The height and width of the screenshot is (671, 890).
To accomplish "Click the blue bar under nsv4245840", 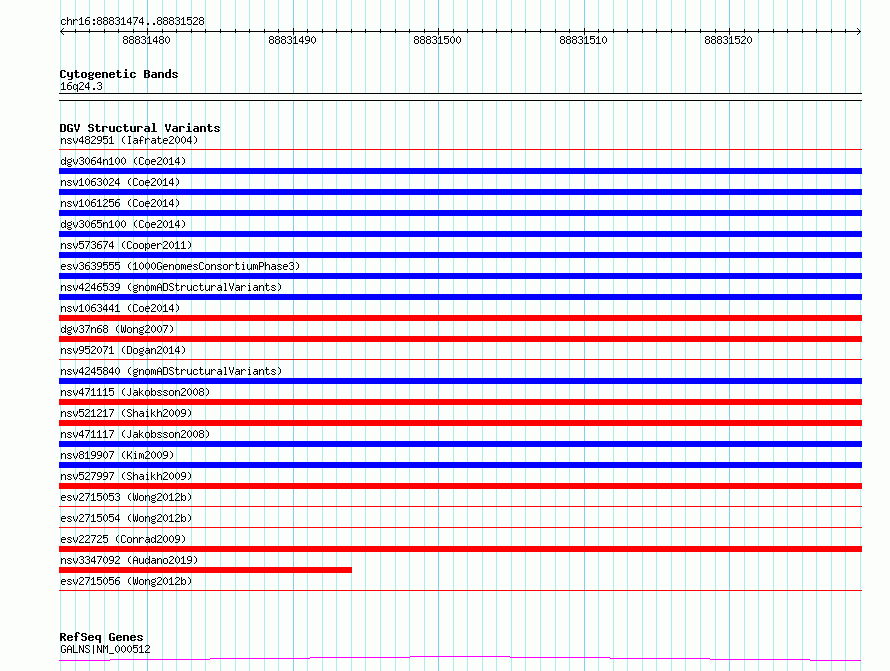I will pyautogui.click(x=460, y=381).
